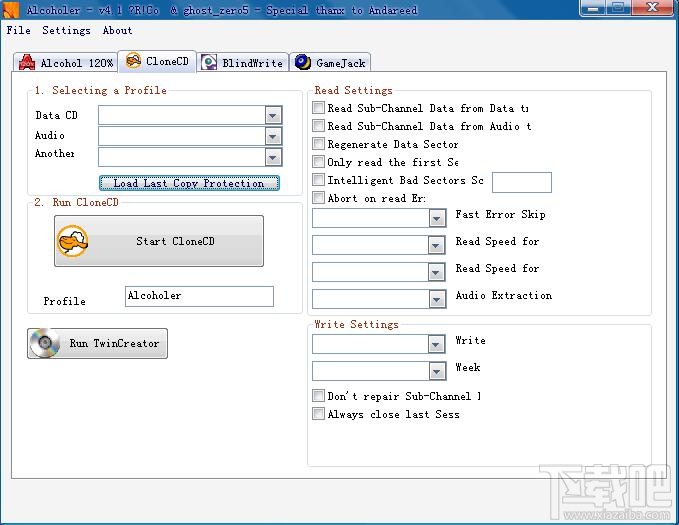Open the About menu
The width and height of the screenshot is (679, 525).
pyautogui.click(x=117, y=30)
